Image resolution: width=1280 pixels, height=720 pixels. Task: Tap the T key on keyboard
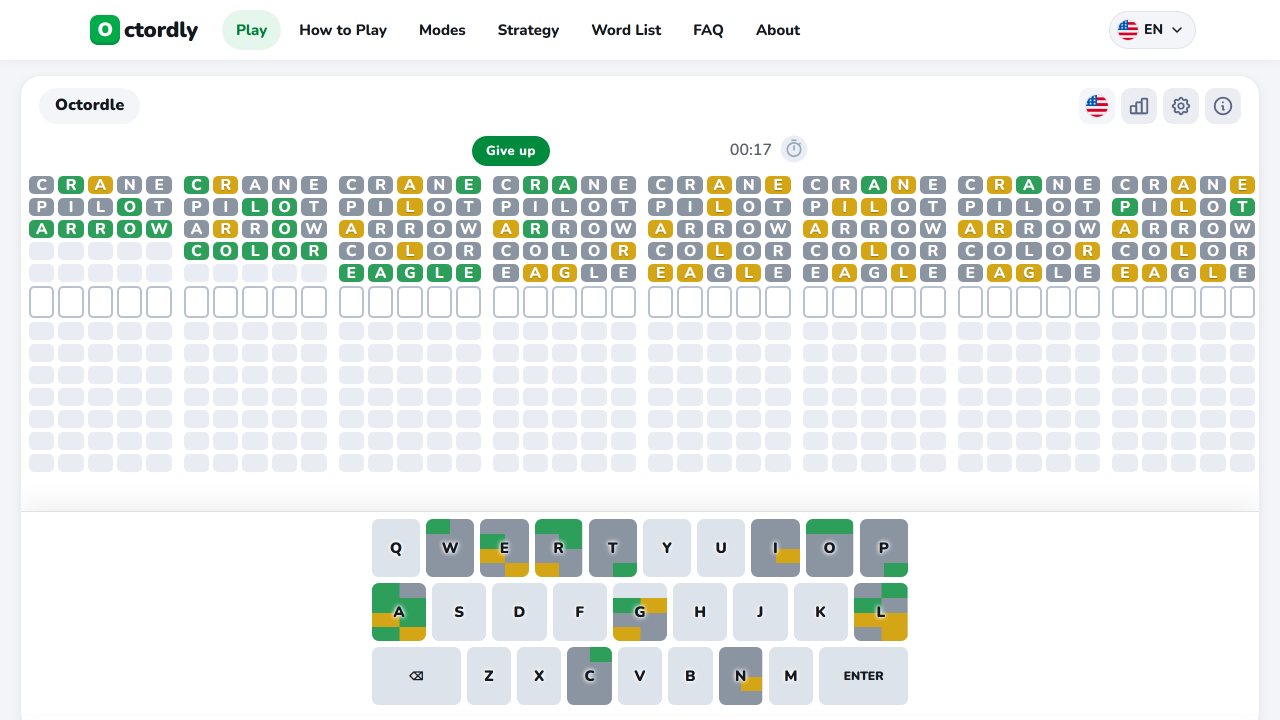click(x=613, y=548)
